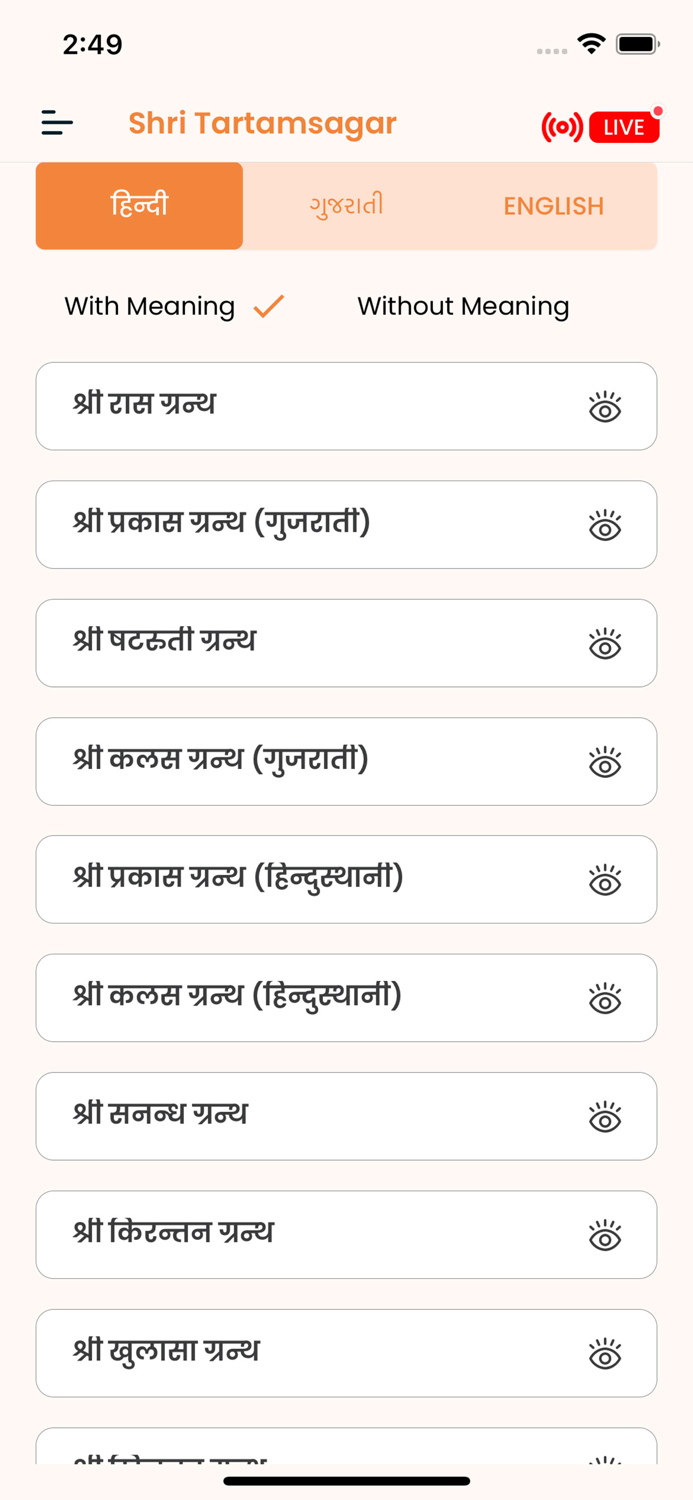Click the eye icon for श्री सनन्ध ग्रन्थ

(x=605, y=1116)
